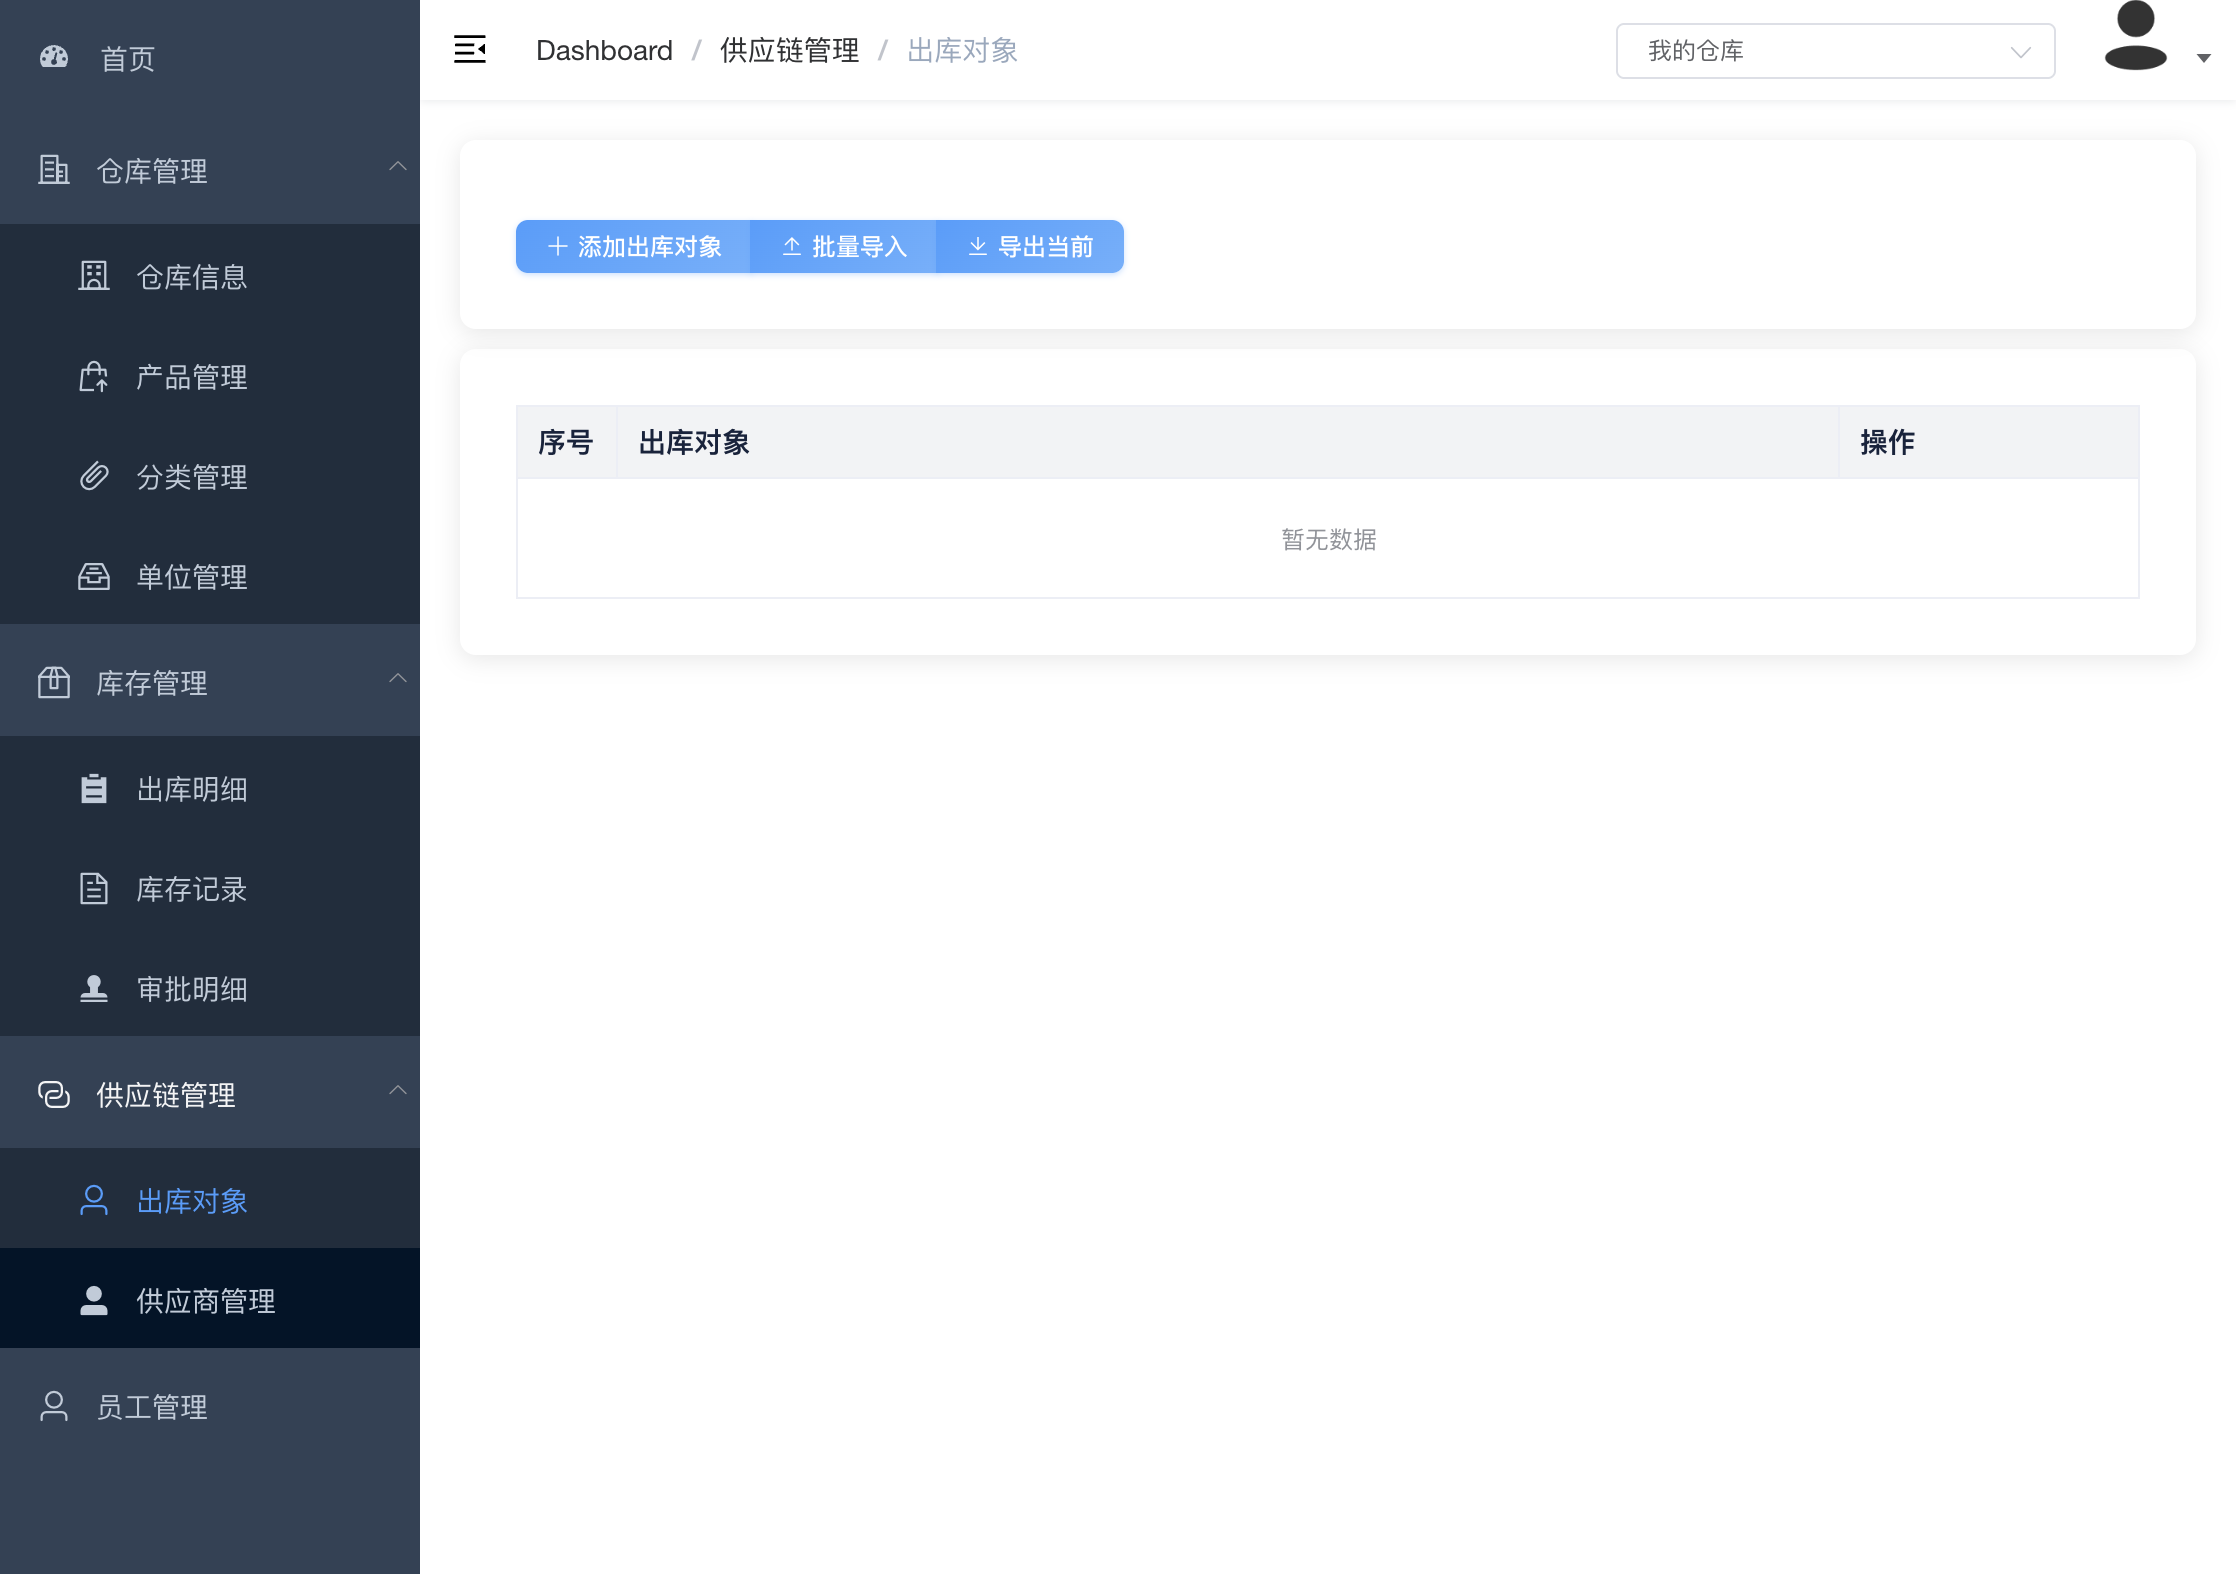
Task: Click the 导出当前 button
Action: pyautogui.click(x=1030, y=247)
